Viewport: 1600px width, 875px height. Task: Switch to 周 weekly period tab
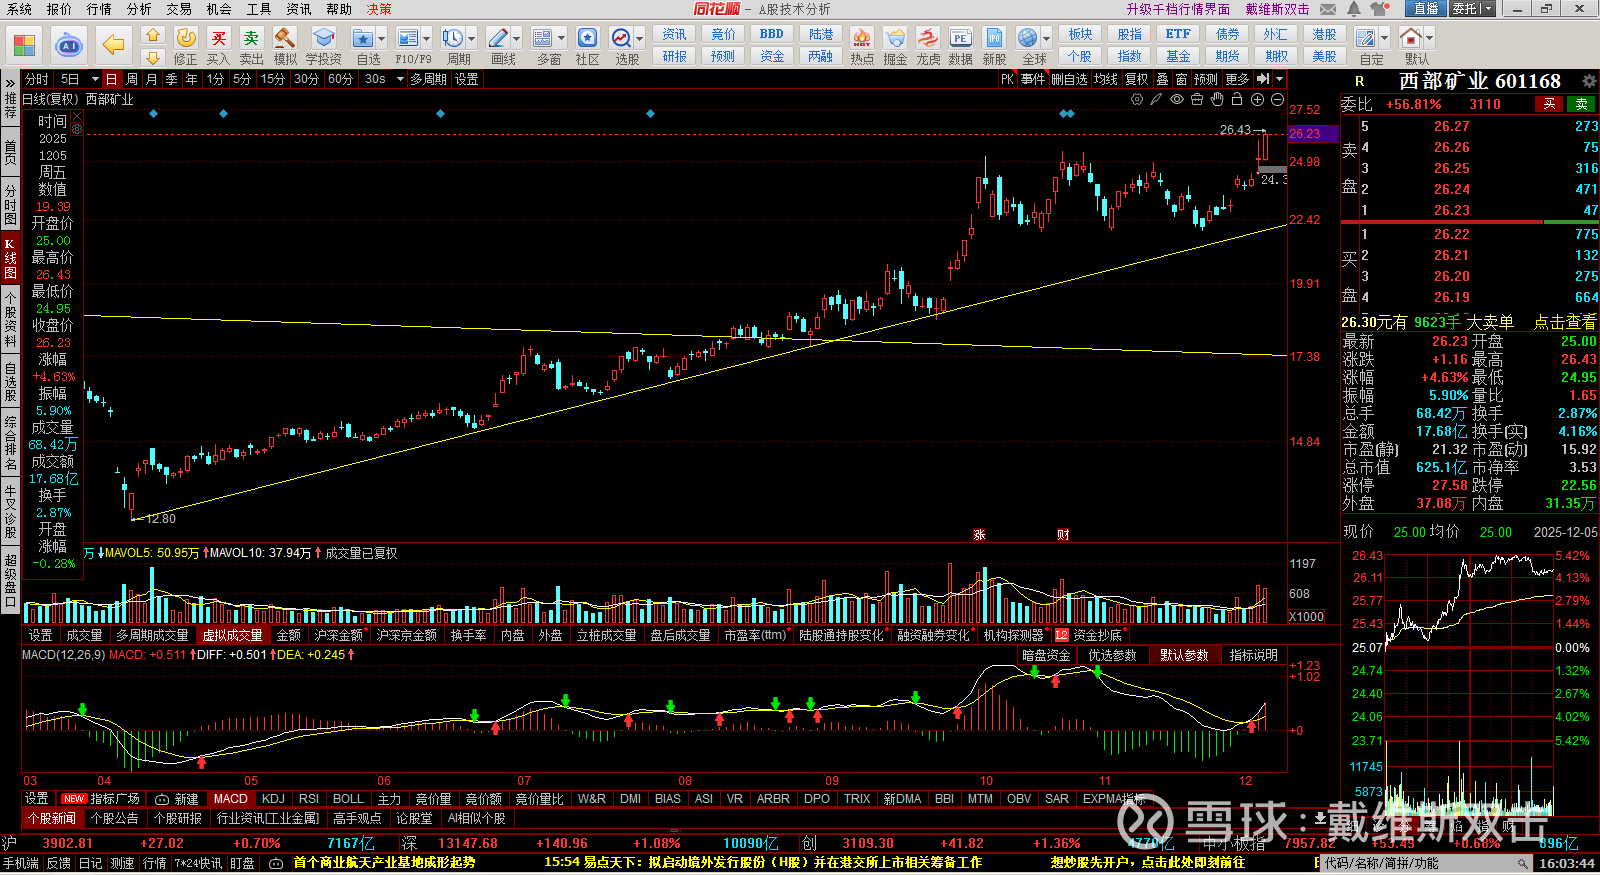tap(132, 79)
